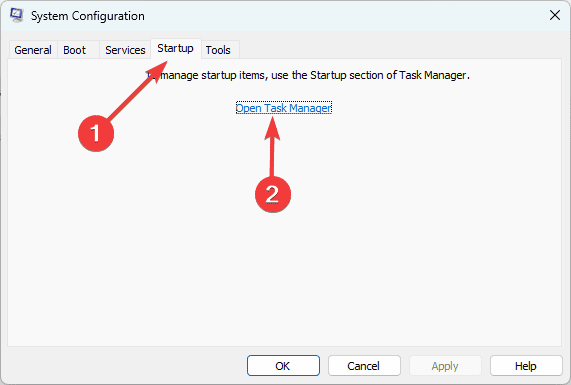Click the greyed-out Apply button

pos(445,366)
